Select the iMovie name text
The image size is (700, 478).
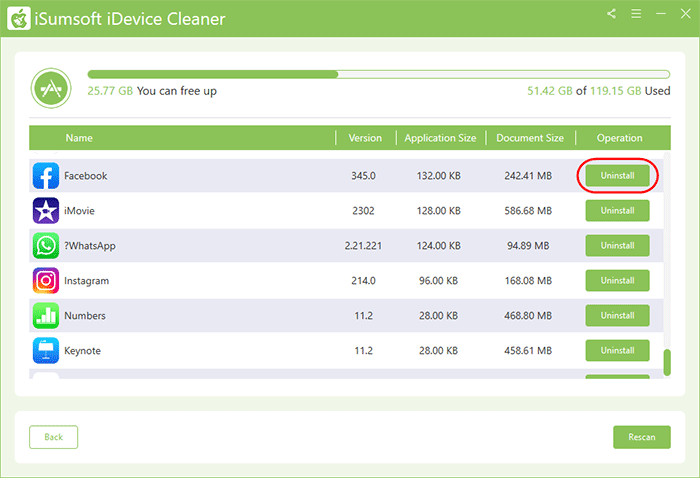pyautogui.click(x=79, y=211)
